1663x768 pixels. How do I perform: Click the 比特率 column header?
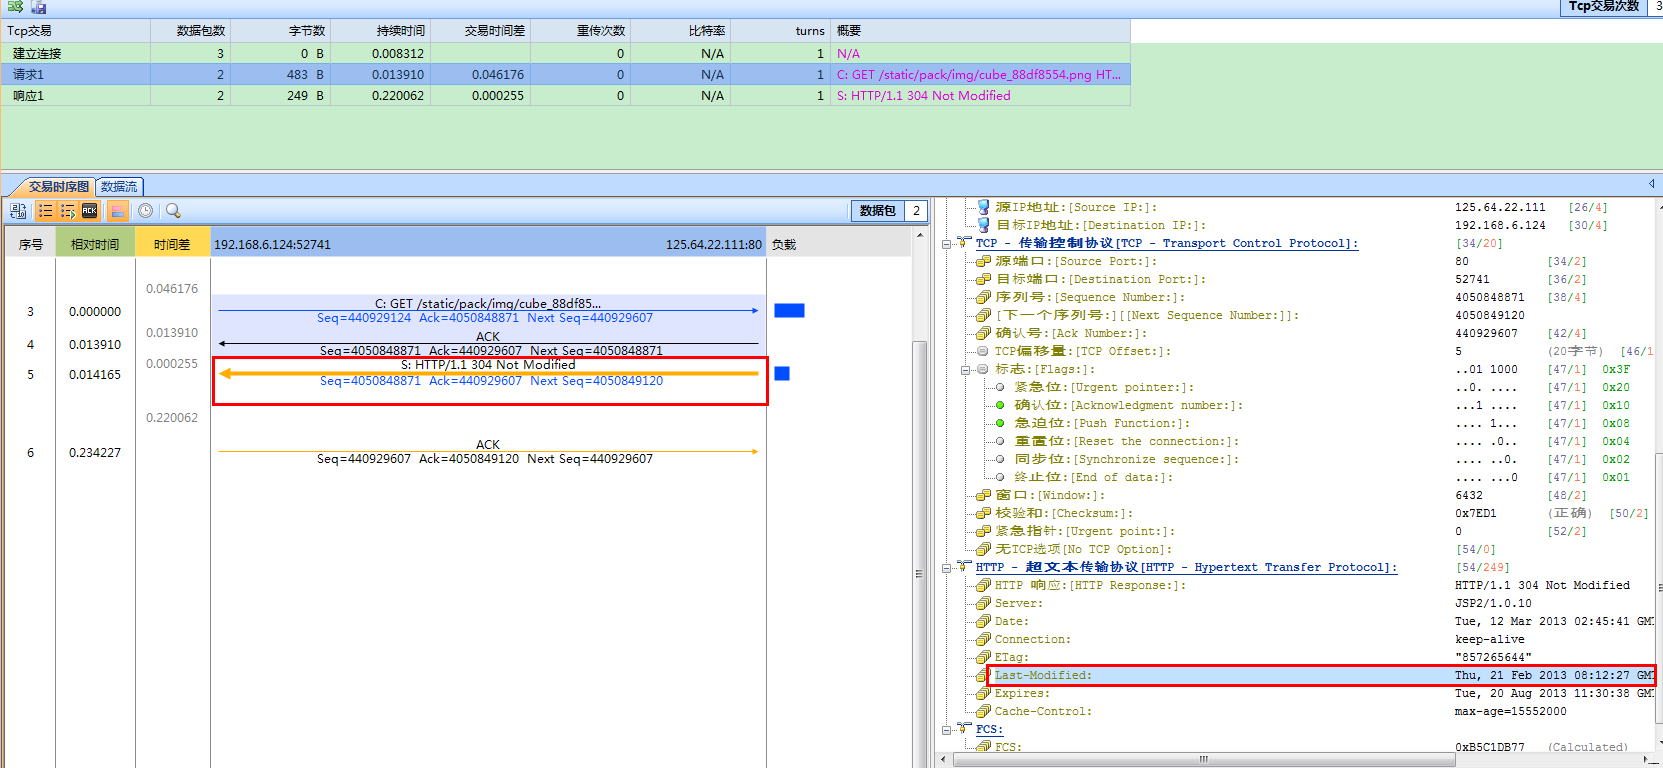pyautogui.click(x=680, y=31)
